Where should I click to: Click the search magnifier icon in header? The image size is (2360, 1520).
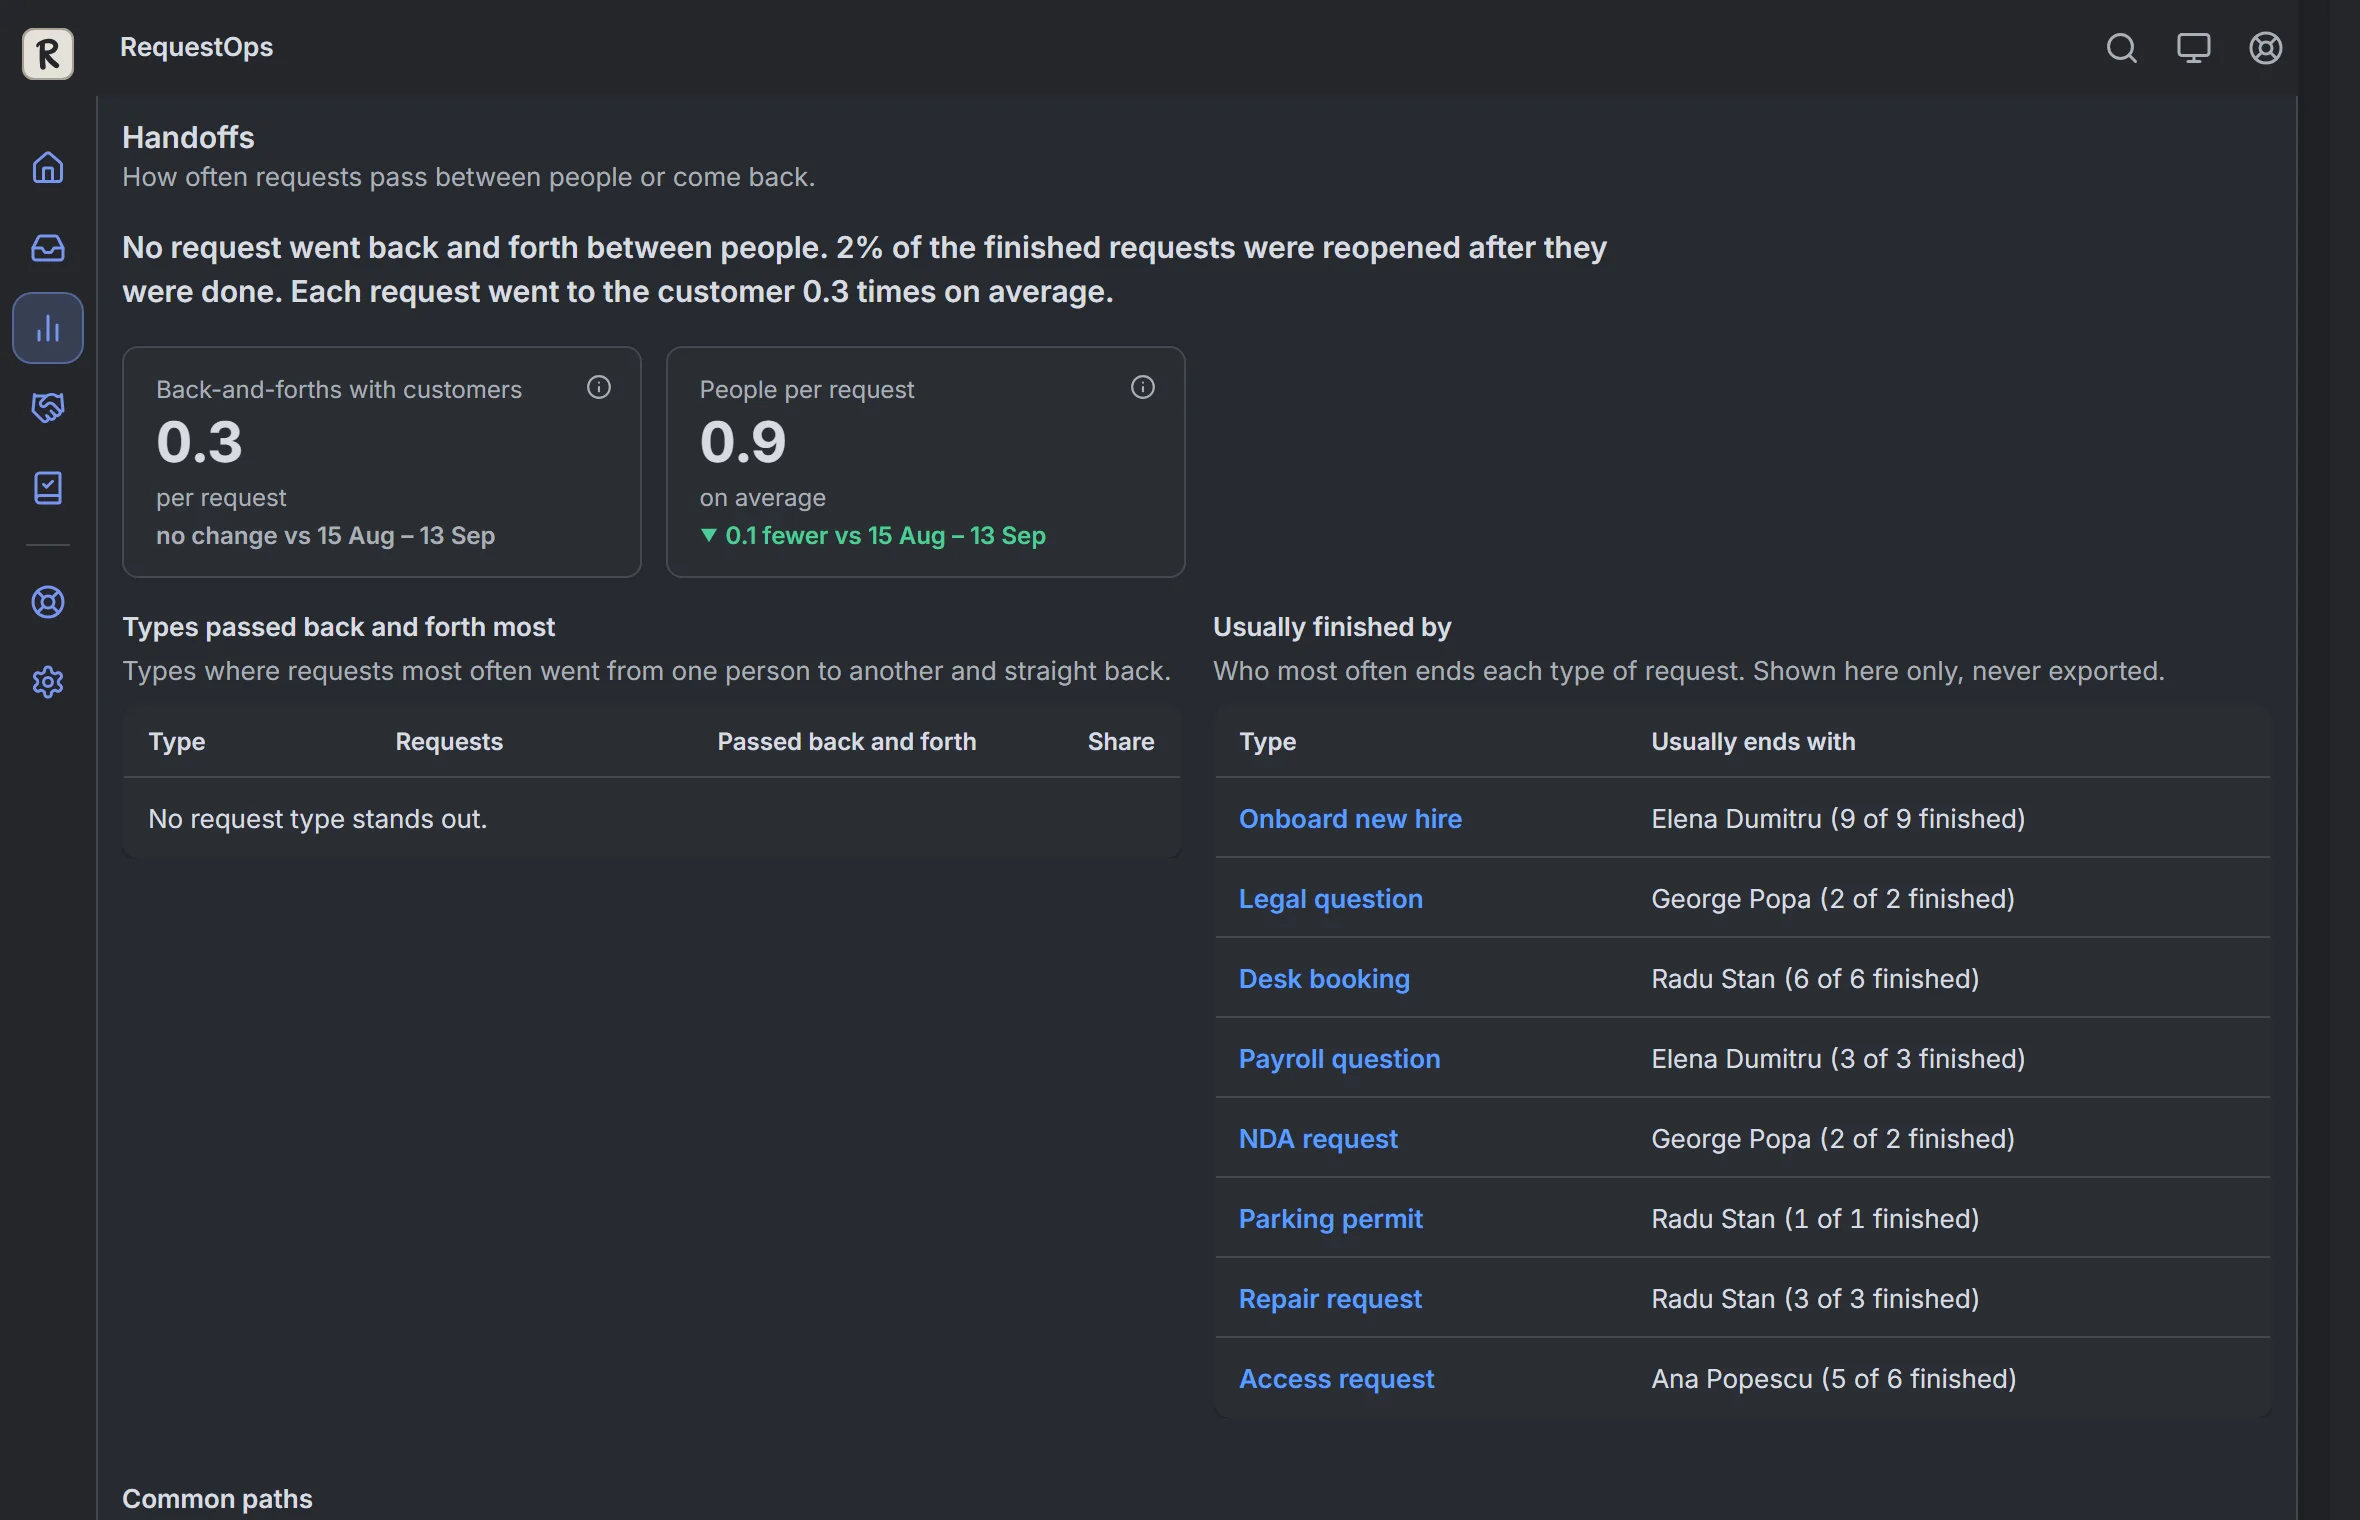(x=2121, y=48)
